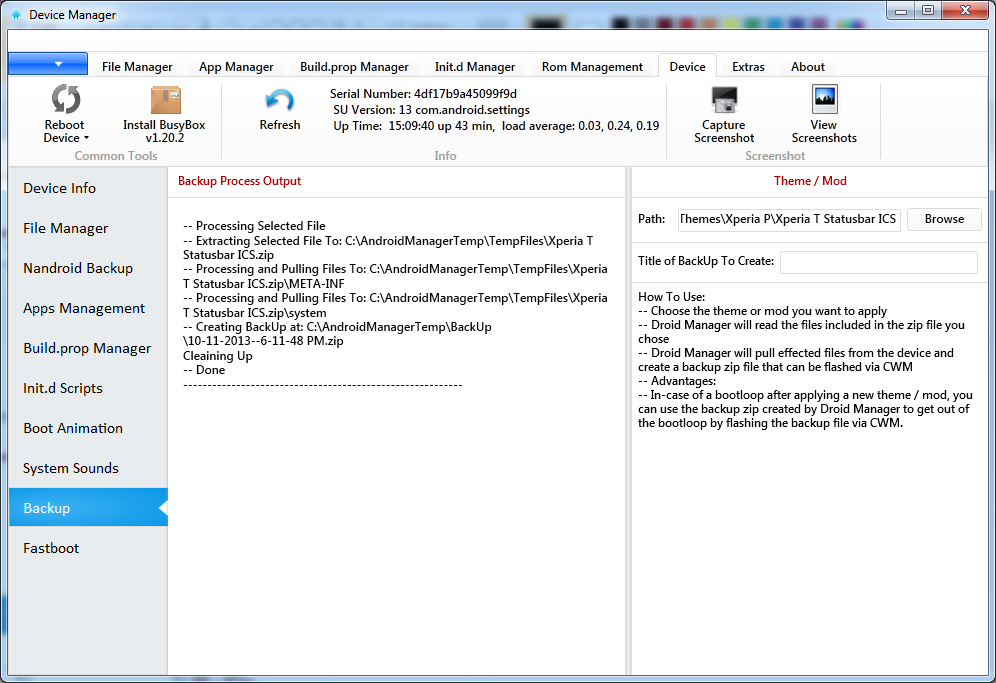Viewport: 996px width, 683px height.
Task: Expand the Reboot Device dropdown arrow
Action: tap(86, 139)
